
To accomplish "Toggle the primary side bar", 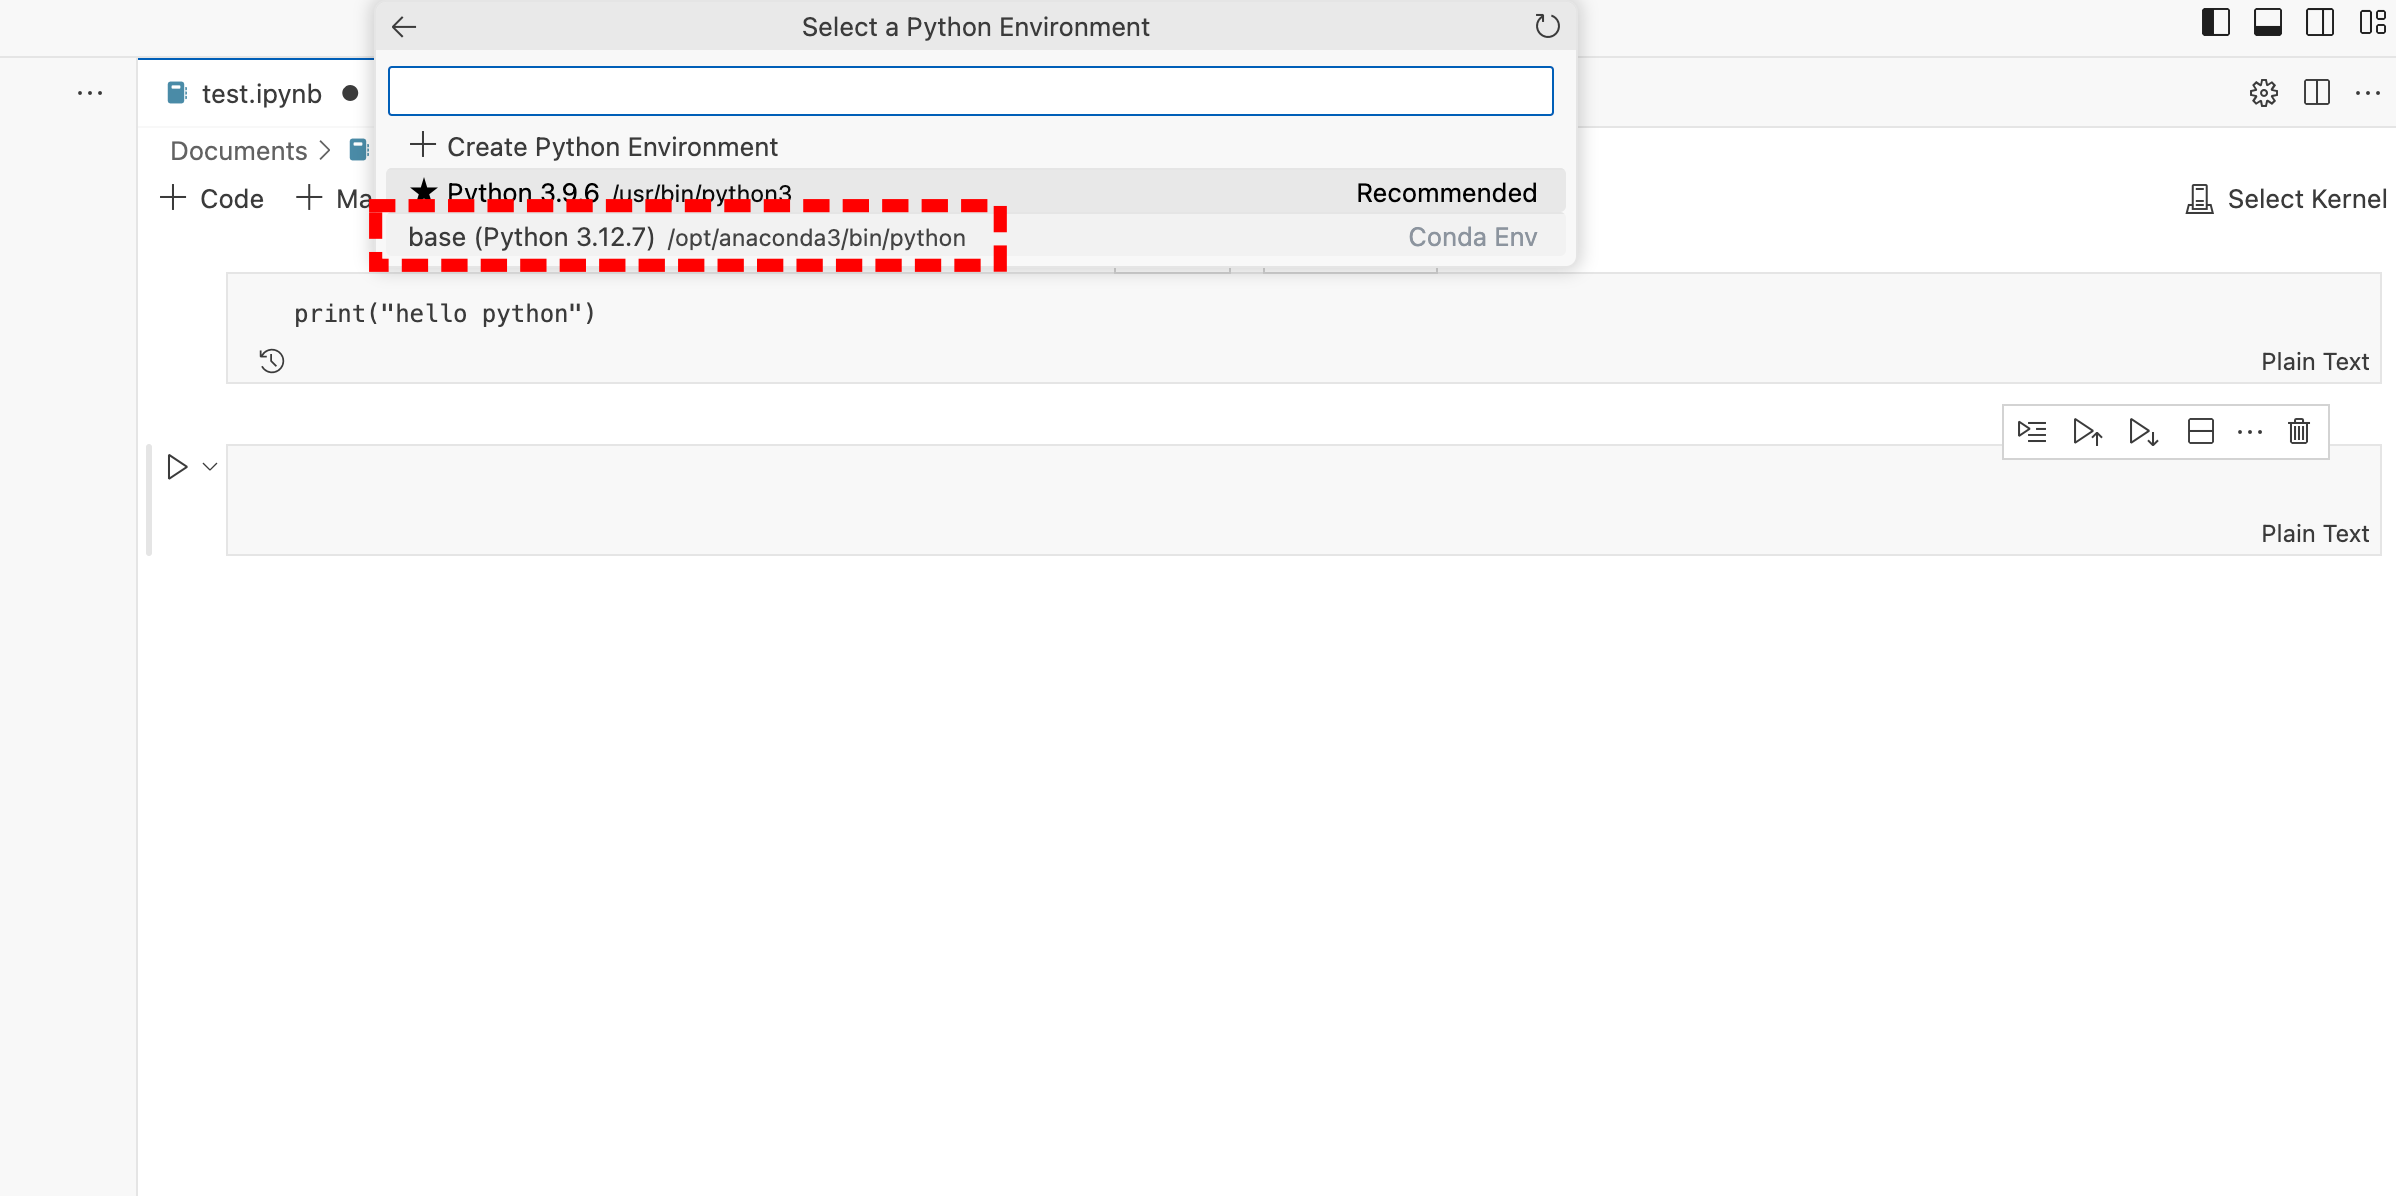I will point(2216,22).
